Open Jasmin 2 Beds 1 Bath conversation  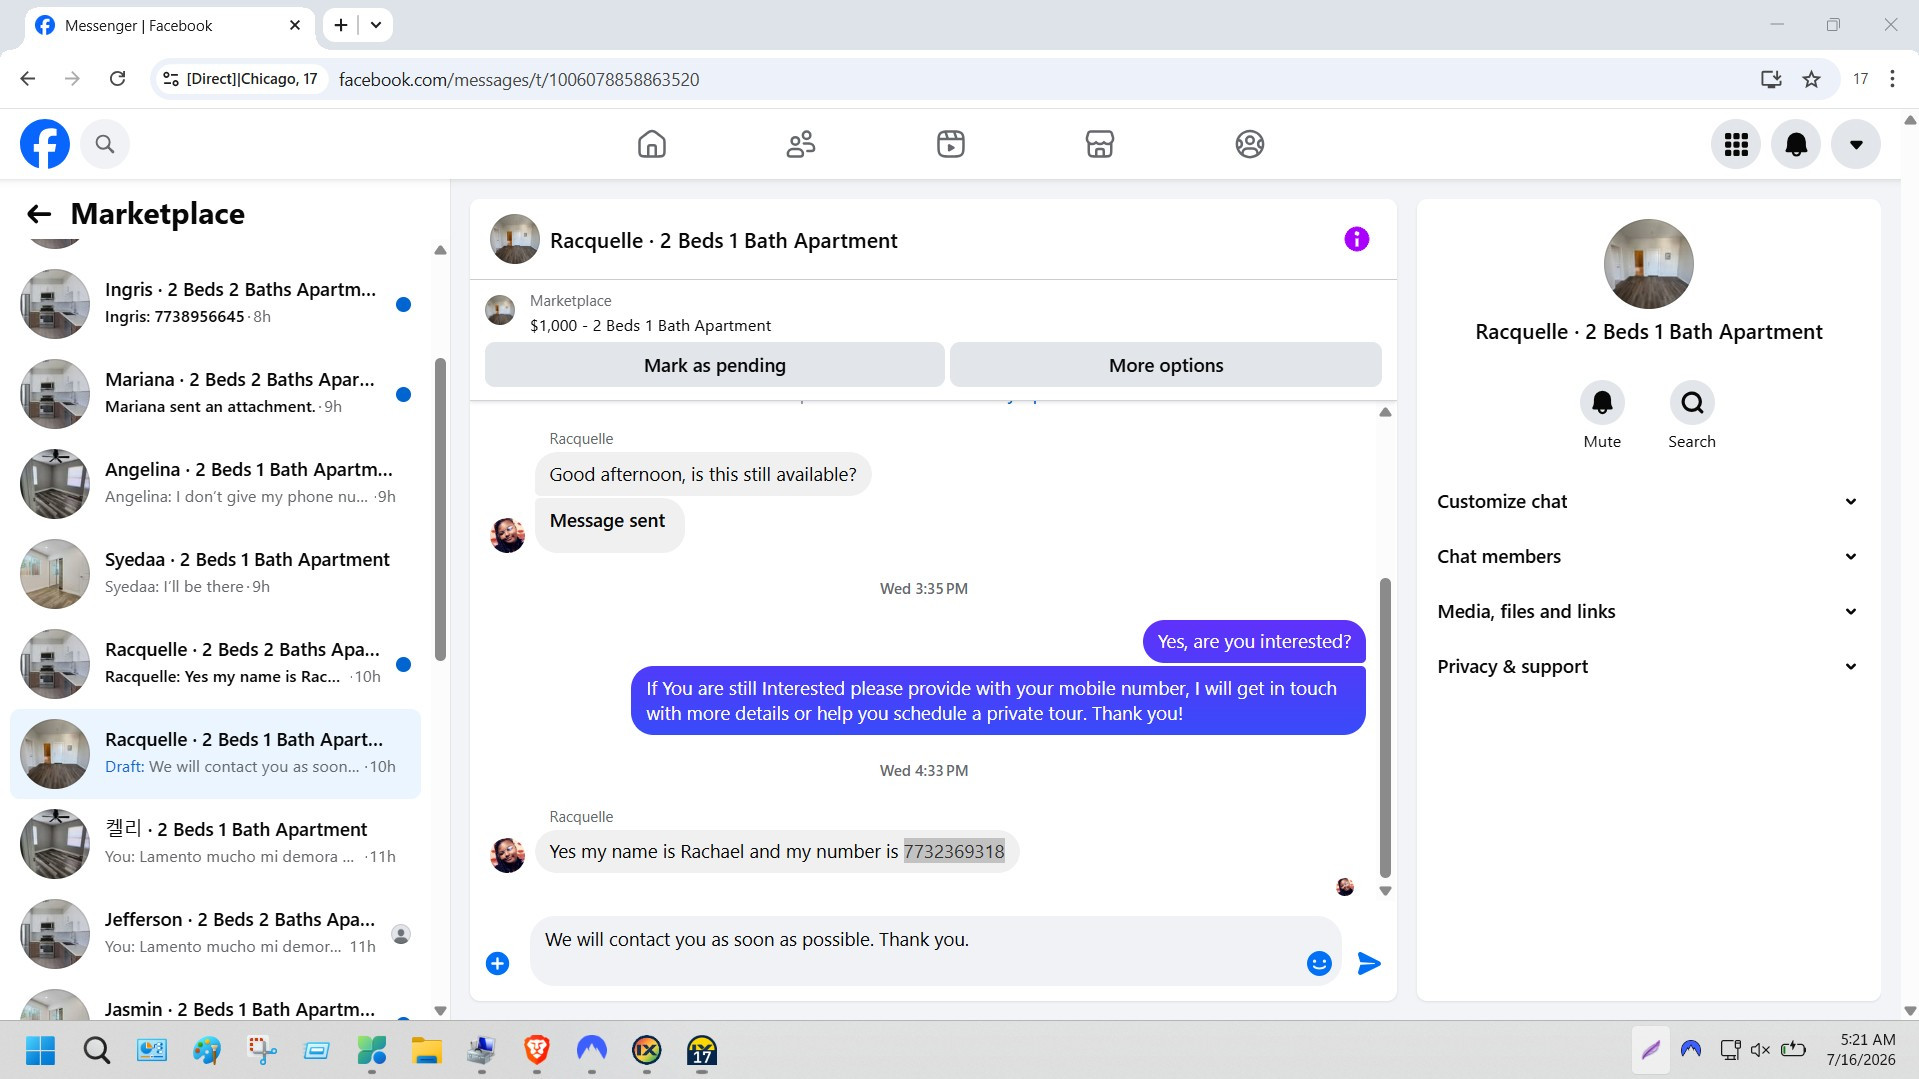tap(215, 1005)
